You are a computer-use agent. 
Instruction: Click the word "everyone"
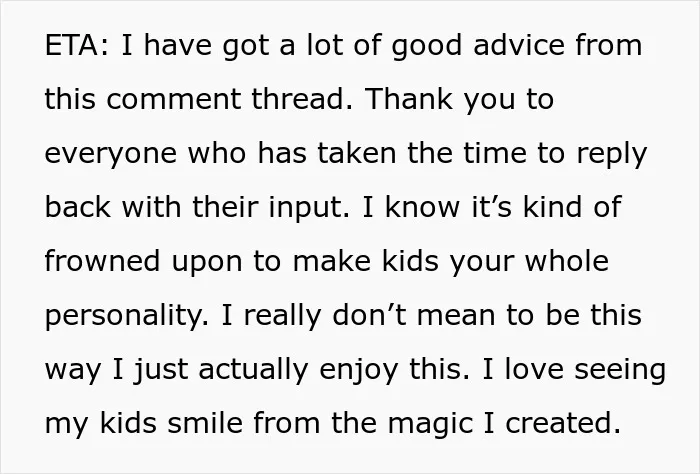click(x=111, y=155)
